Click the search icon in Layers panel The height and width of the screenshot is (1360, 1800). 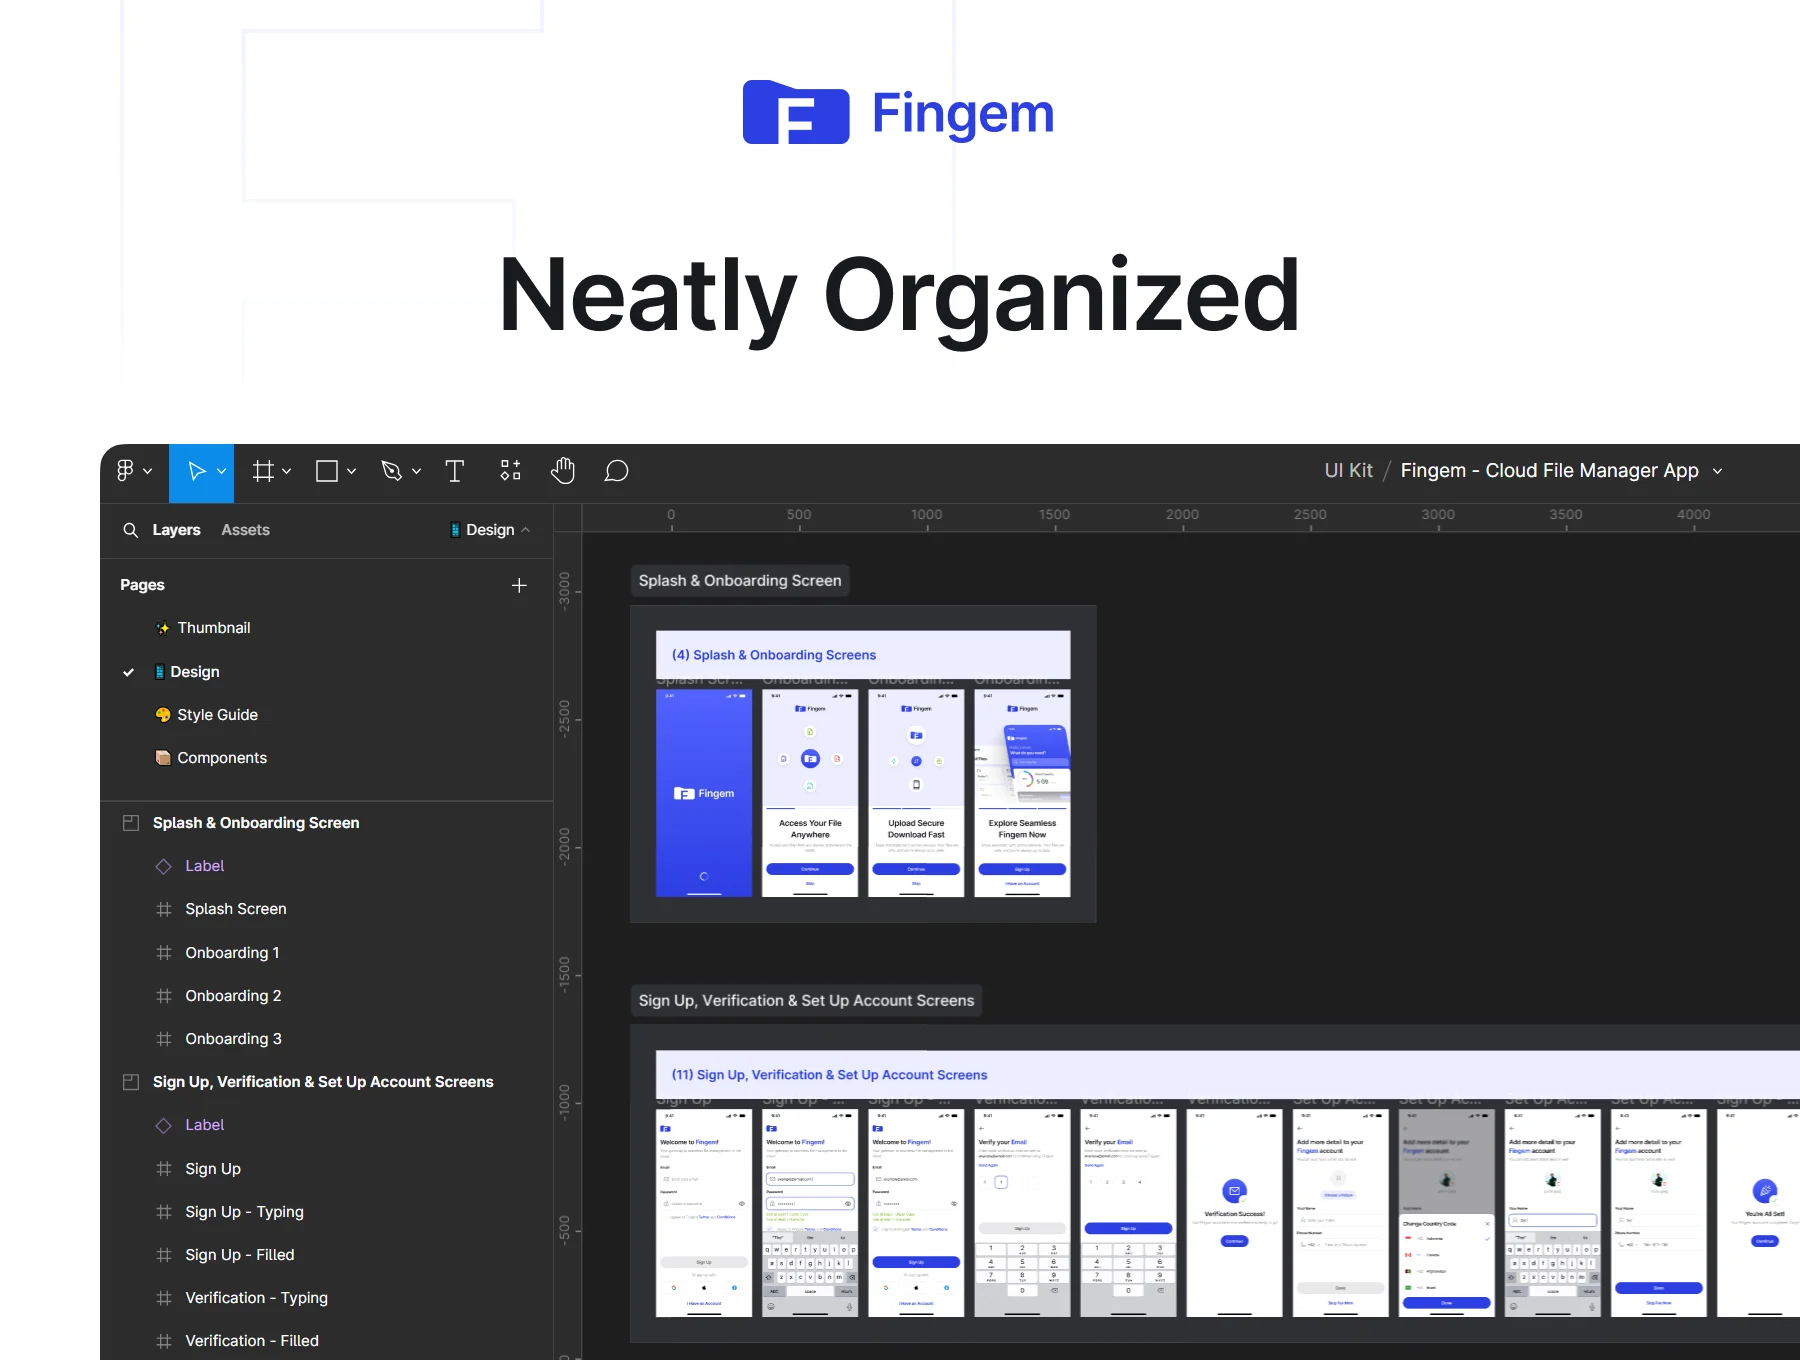pos(130,530)
